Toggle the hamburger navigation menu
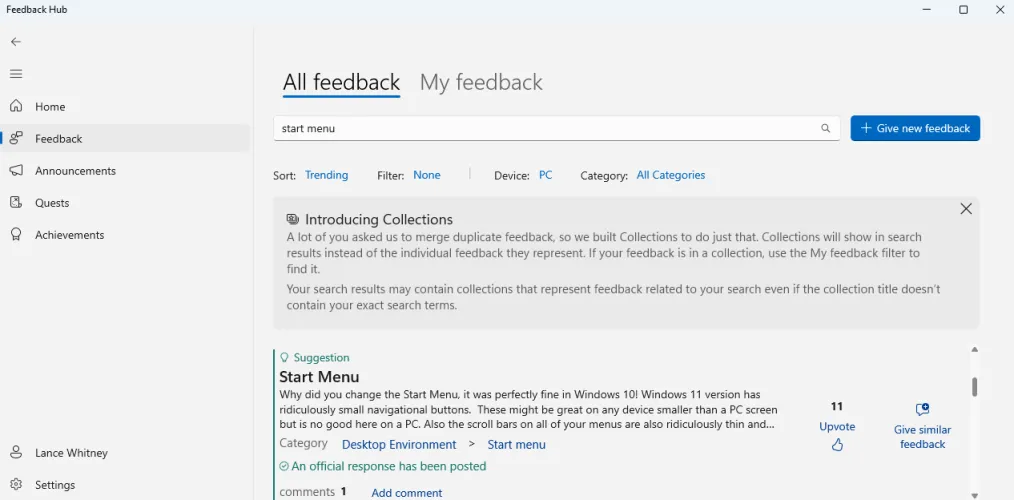The image size is (1014, 500). point(16,74)
